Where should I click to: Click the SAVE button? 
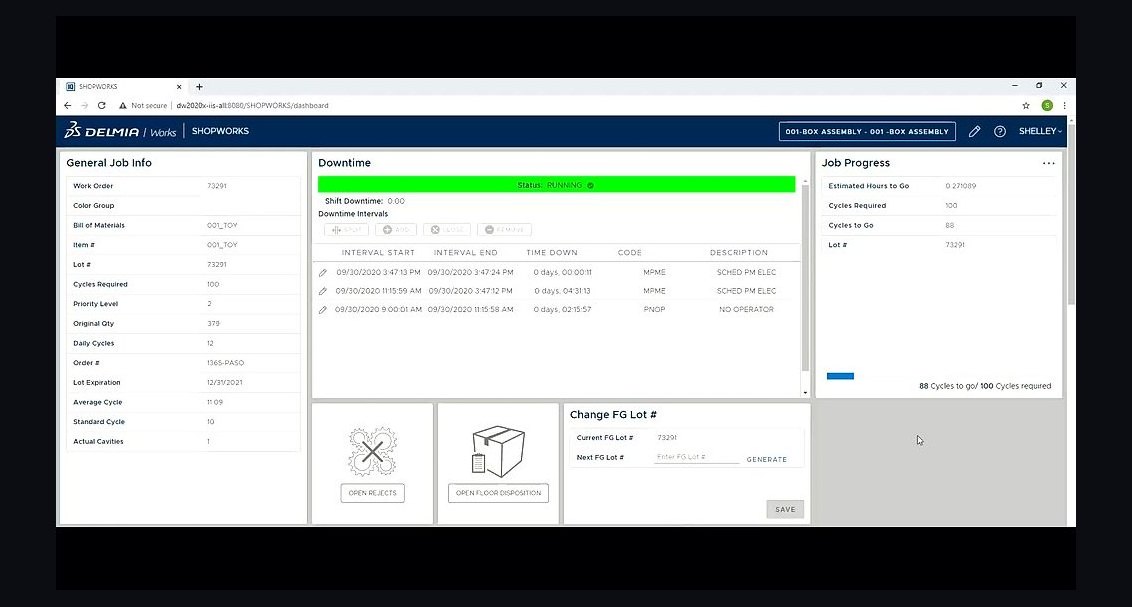pos(785,510)
